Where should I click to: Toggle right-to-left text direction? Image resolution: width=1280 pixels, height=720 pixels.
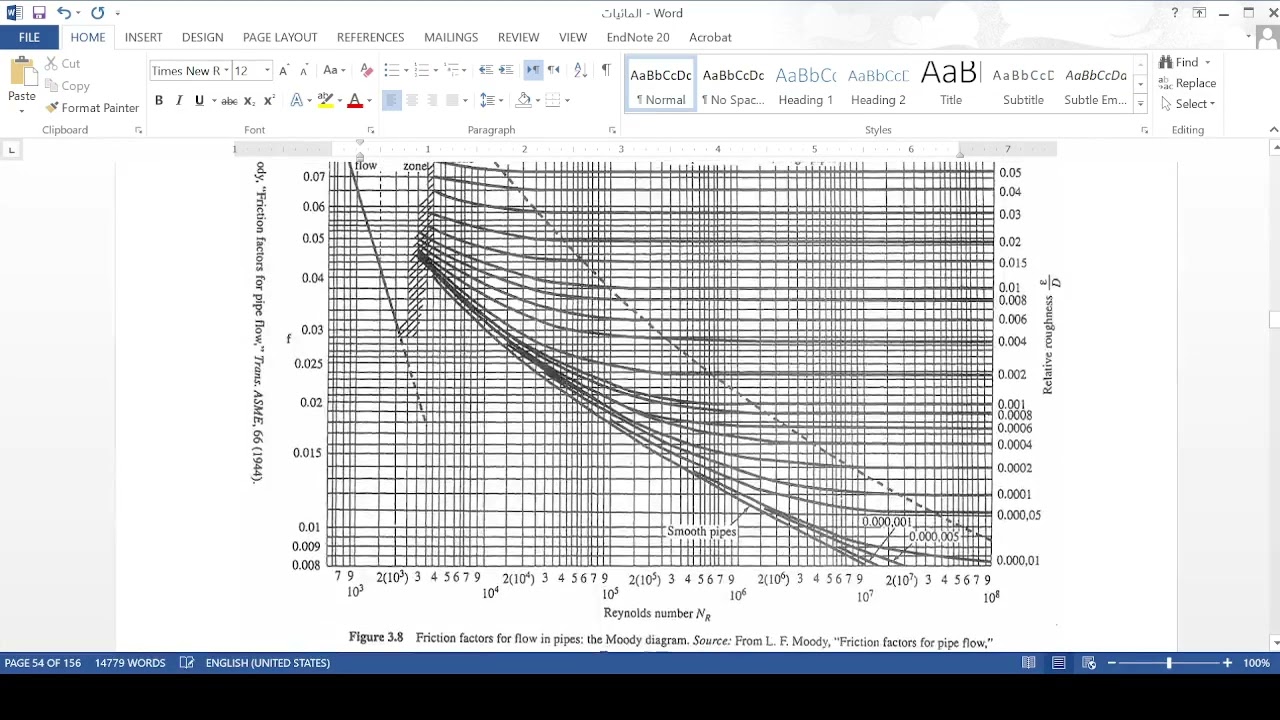(x=553, y=70)
